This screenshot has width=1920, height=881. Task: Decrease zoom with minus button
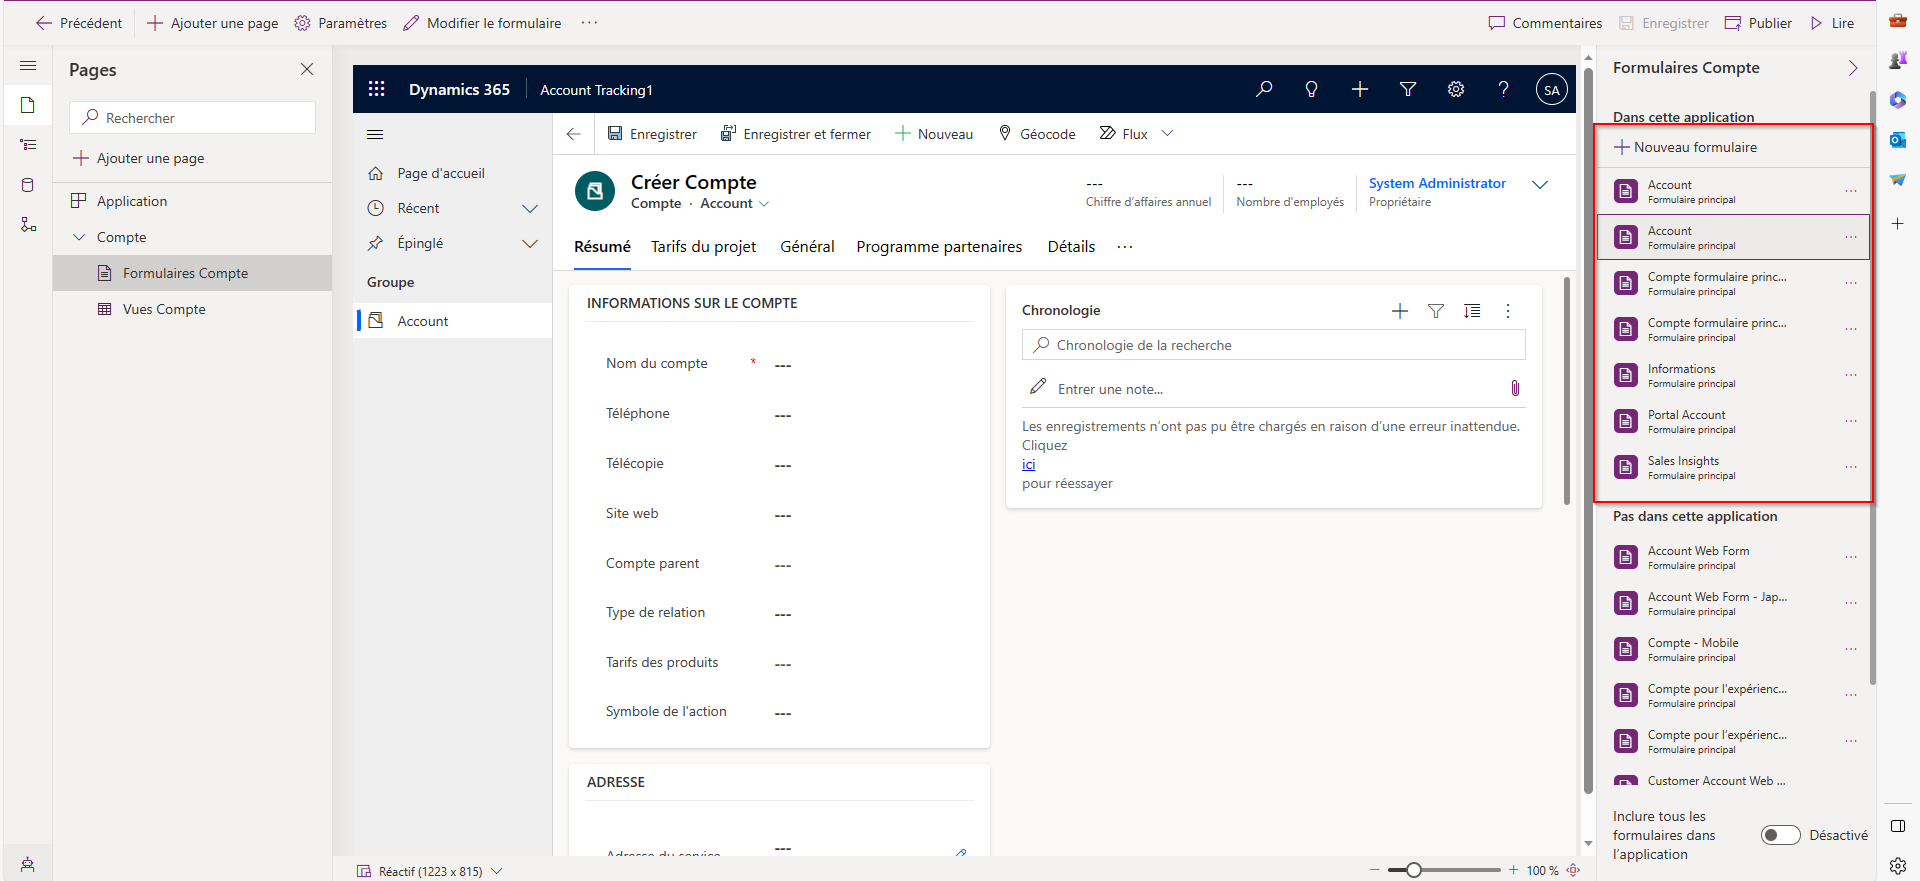click(x=1375, y=870)
